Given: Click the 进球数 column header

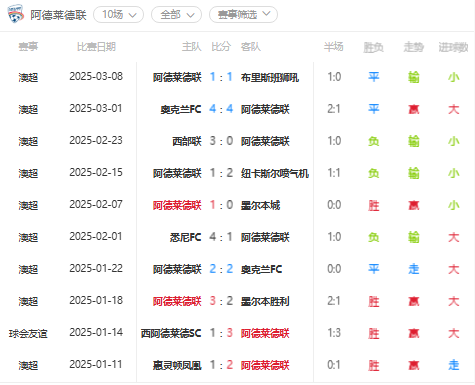Looking at the screenshot, I should [453, 47].
